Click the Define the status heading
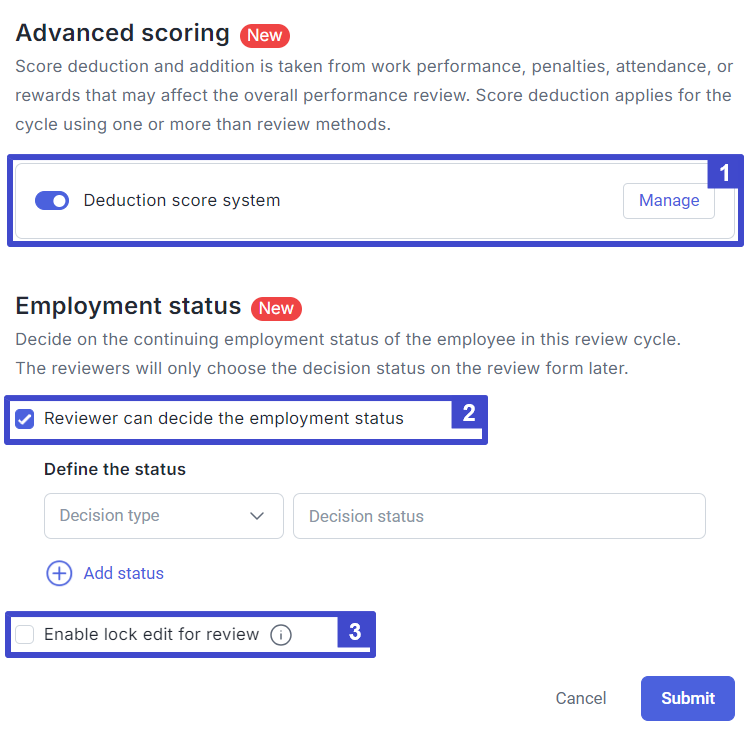This screenshot has width=751, height=733. click(x=115, y=469)
